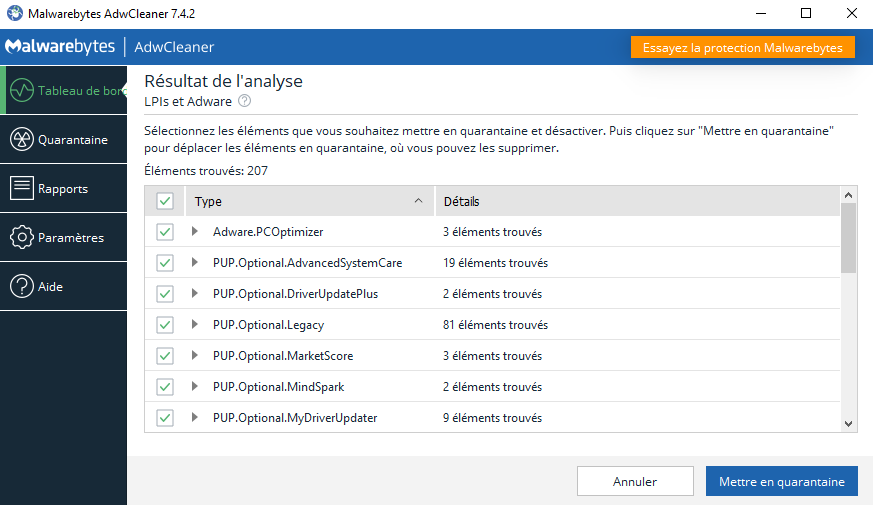This screenshot has height=505, width=873.
Task: Click Essayez la protection Malwarebytes button
Action: coord(743,47)
